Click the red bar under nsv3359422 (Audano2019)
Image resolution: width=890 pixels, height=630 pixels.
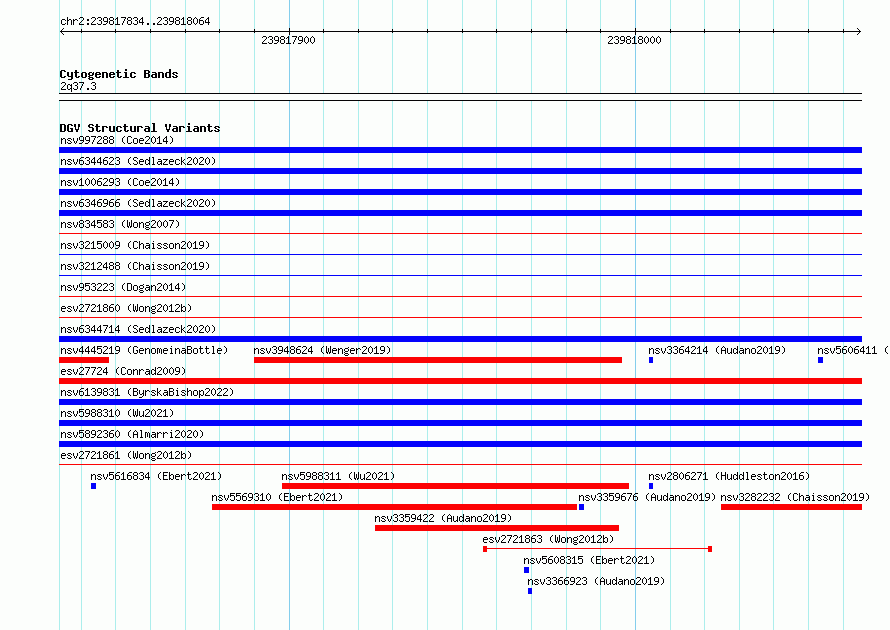coord(497,528)
